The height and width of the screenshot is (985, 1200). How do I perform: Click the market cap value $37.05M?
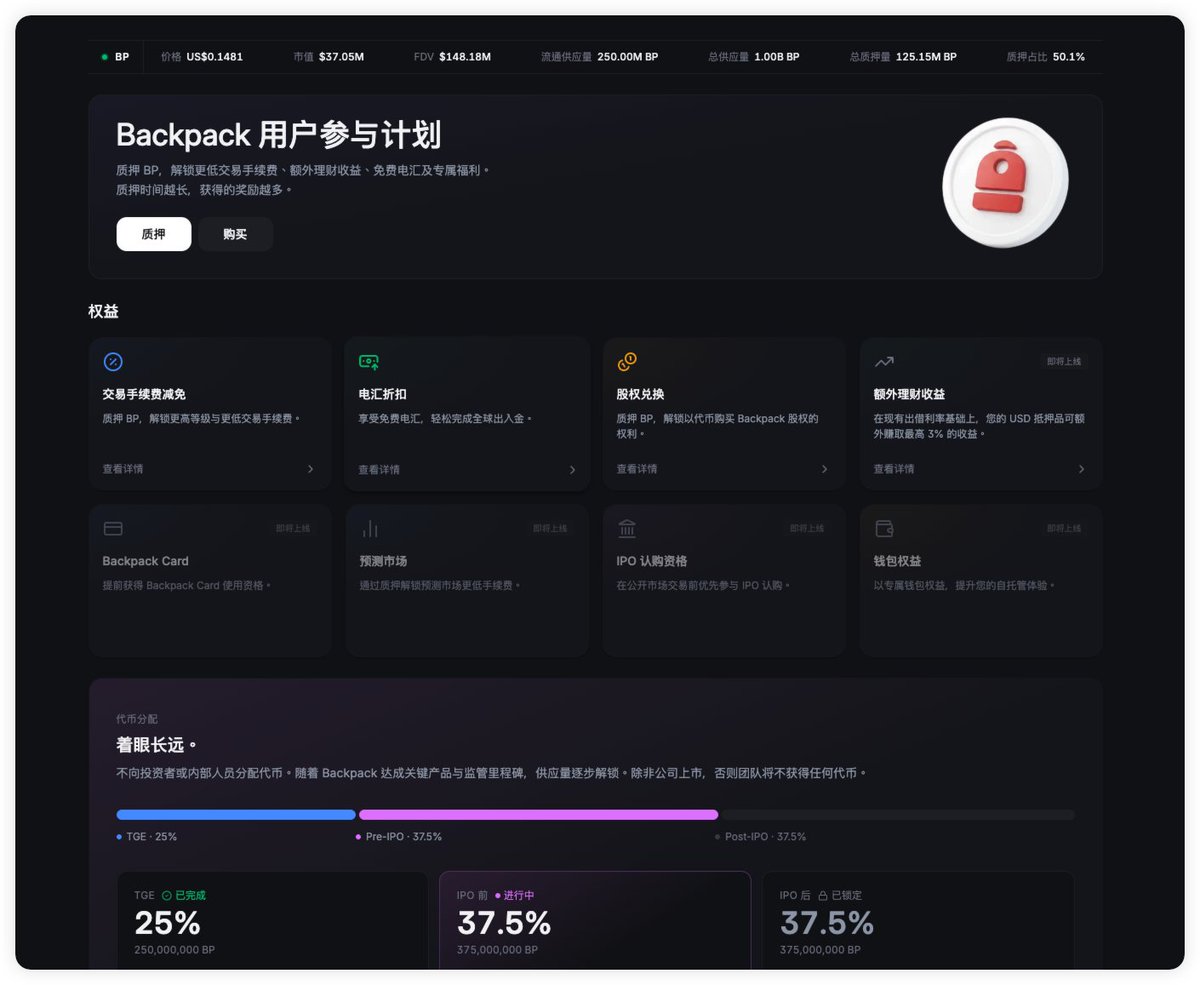click(342, 57)
